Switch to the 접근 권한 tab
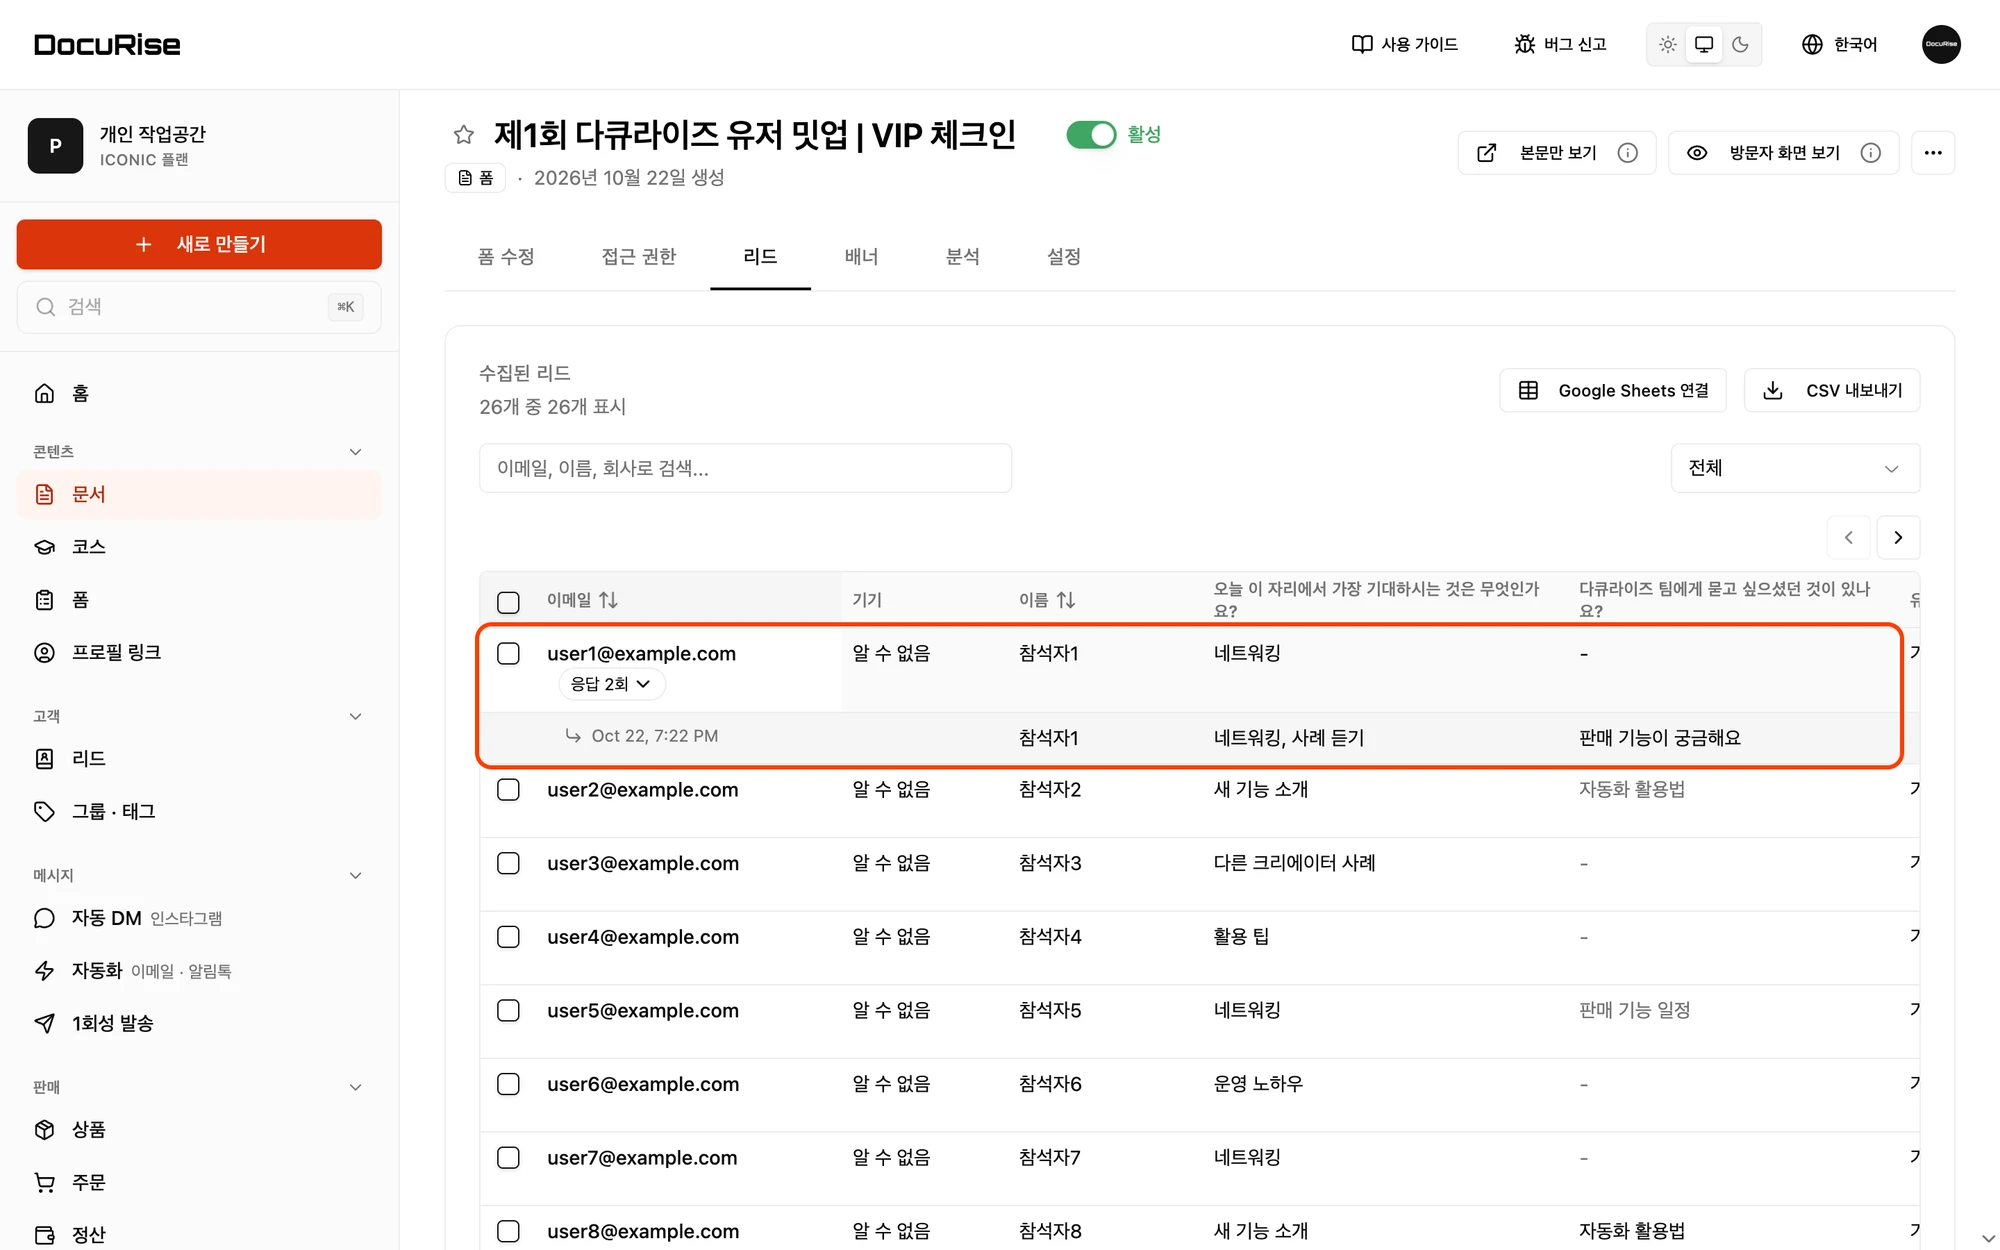The image size is (2000, 1250). pyautogui.click(x=638, y=257)
